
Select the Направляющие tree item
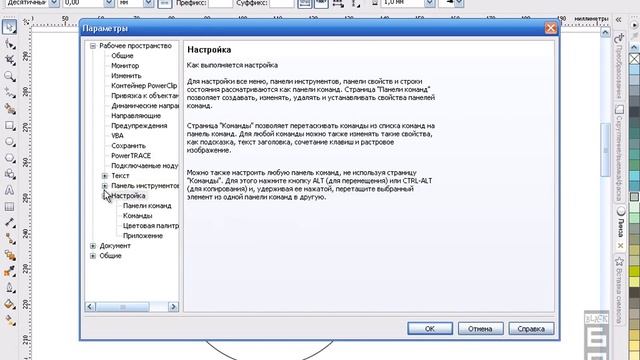[x=136, y=116]
